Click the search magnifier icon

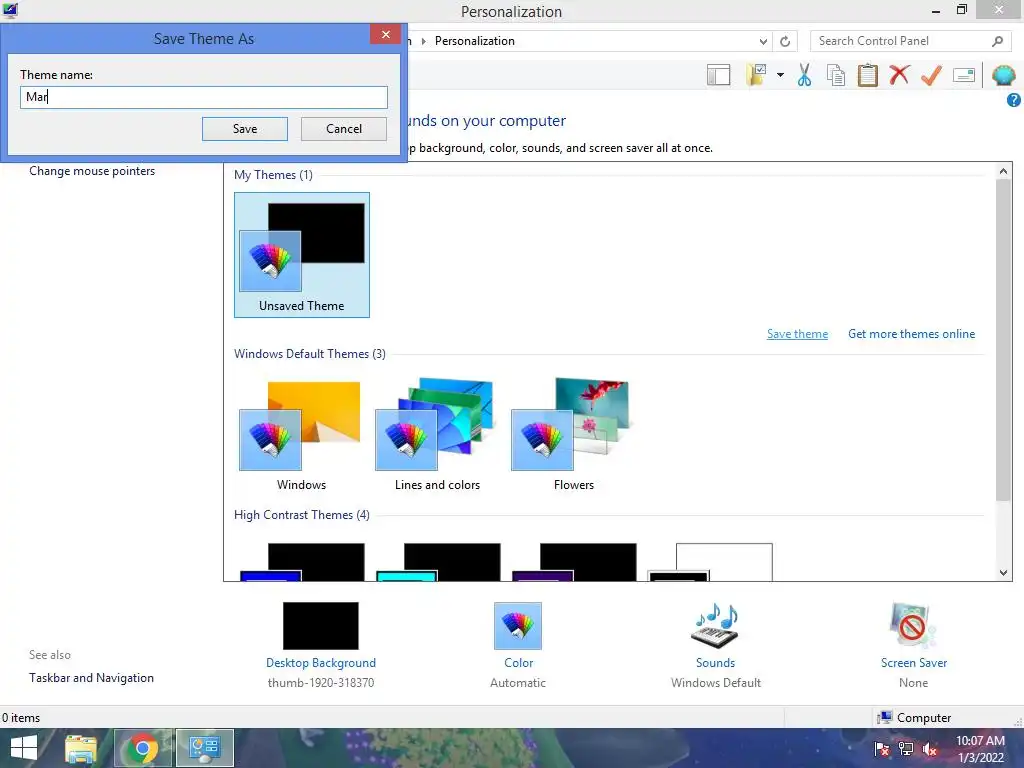[x=997, y=41]
